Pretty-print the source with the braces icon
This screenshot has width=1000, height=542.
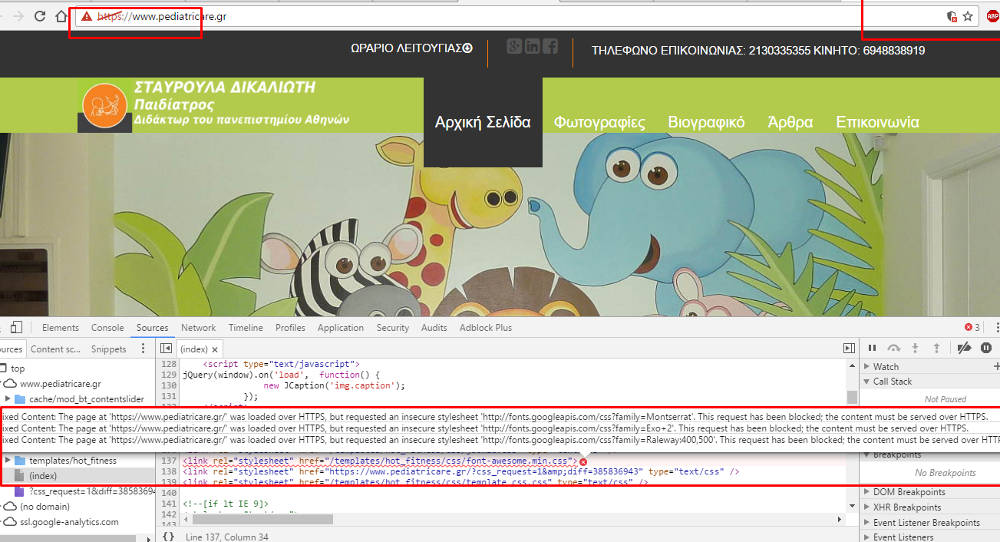pyautogui.click(x=168, y=537)
